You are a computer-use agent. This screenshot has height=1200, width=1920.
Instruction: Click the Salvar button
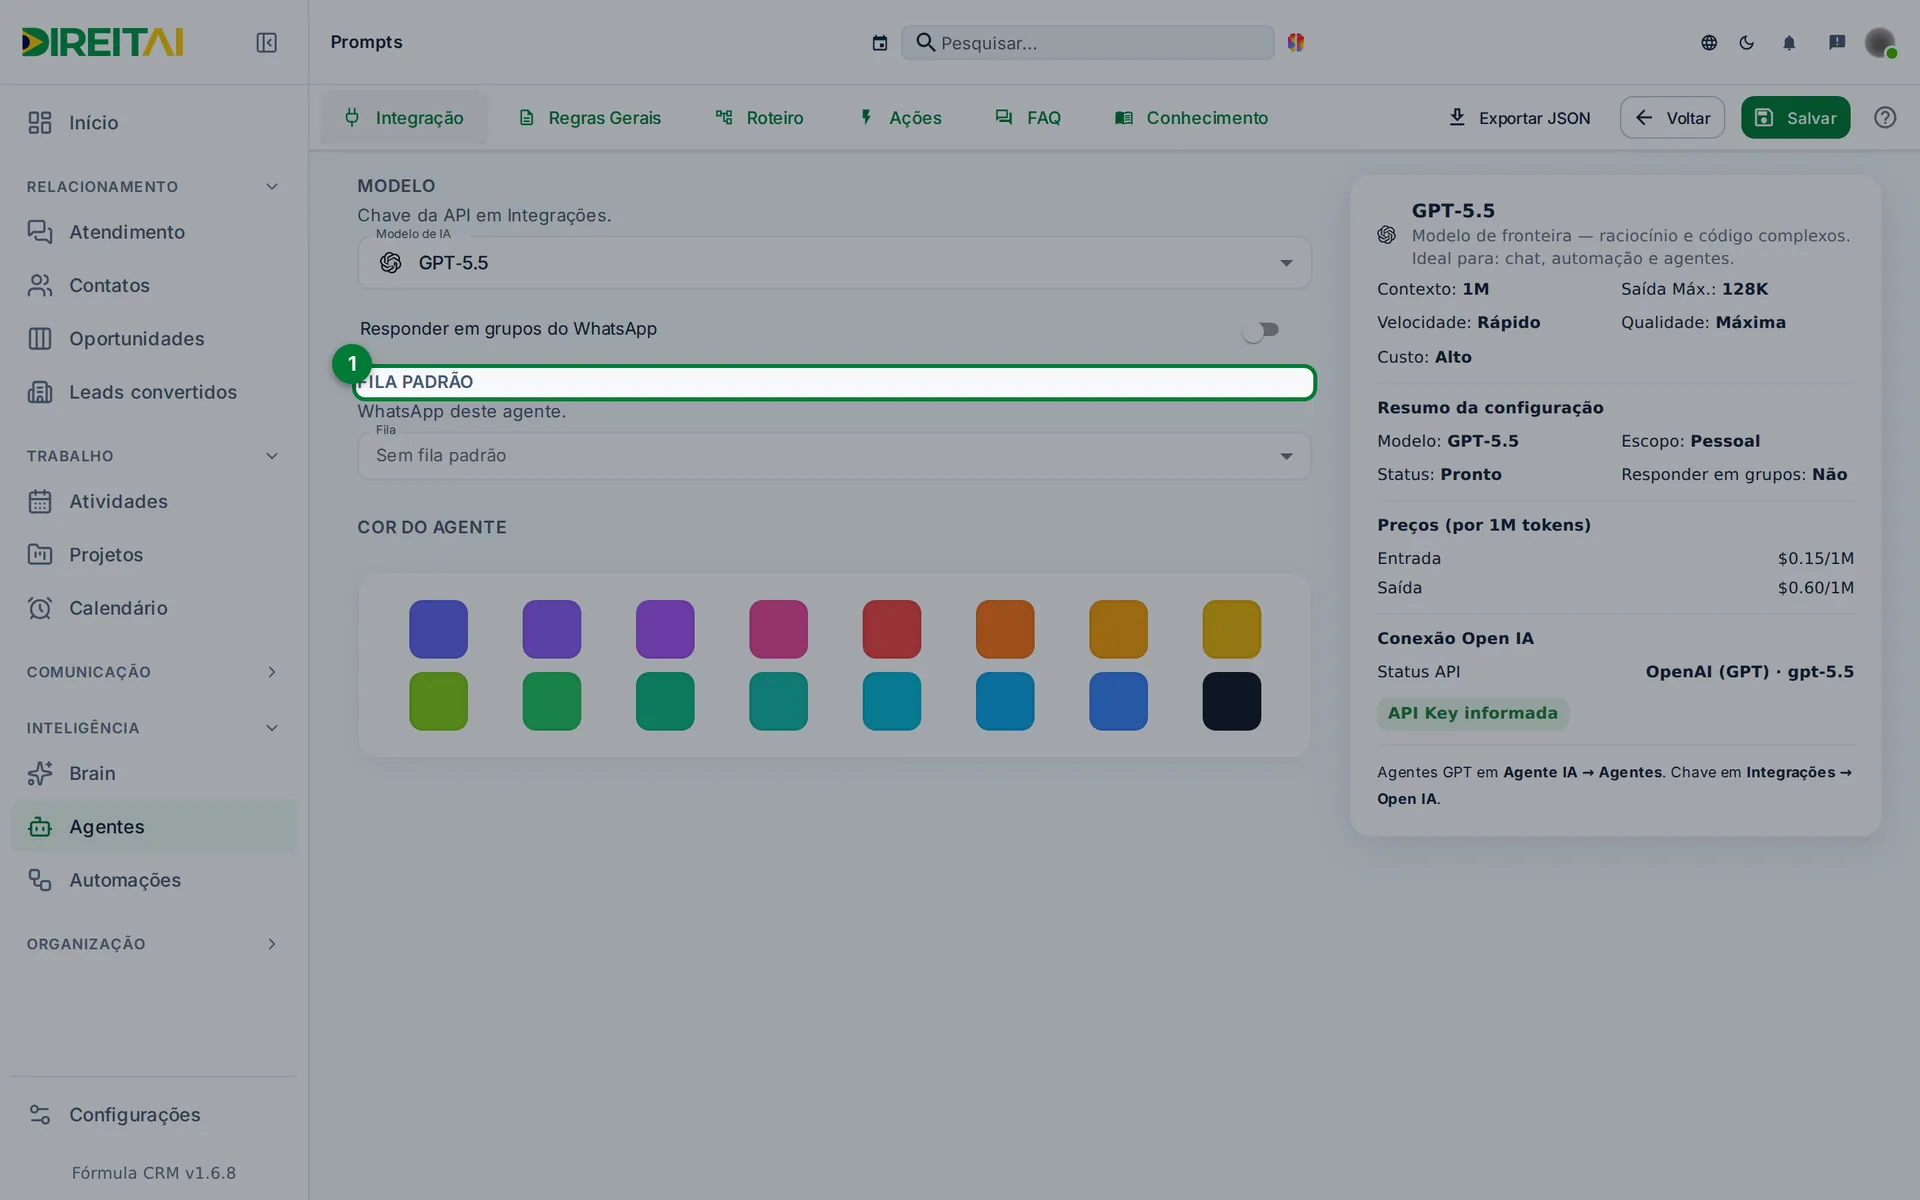pyautogui.click(x=1795, y=118)
